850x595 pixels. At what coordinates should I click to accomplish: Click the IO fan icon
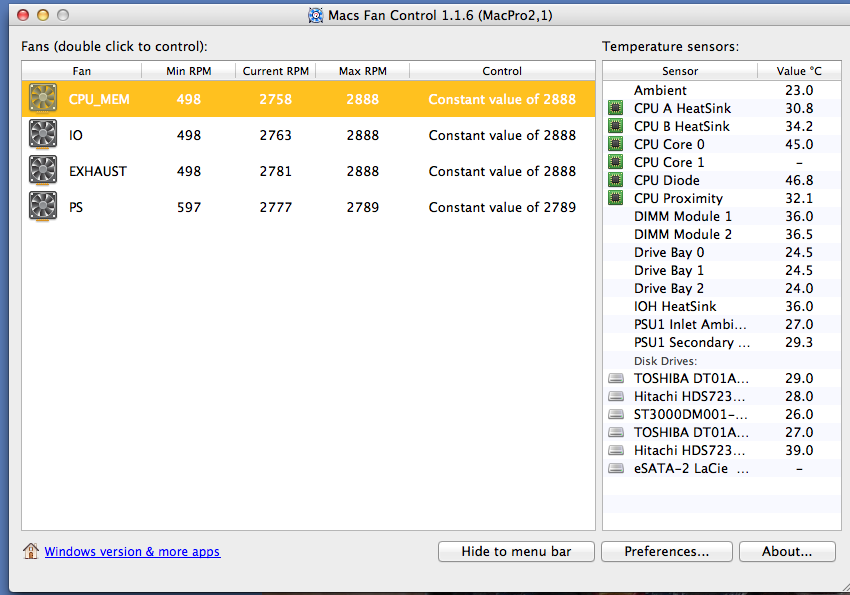[x=43, y=134]
